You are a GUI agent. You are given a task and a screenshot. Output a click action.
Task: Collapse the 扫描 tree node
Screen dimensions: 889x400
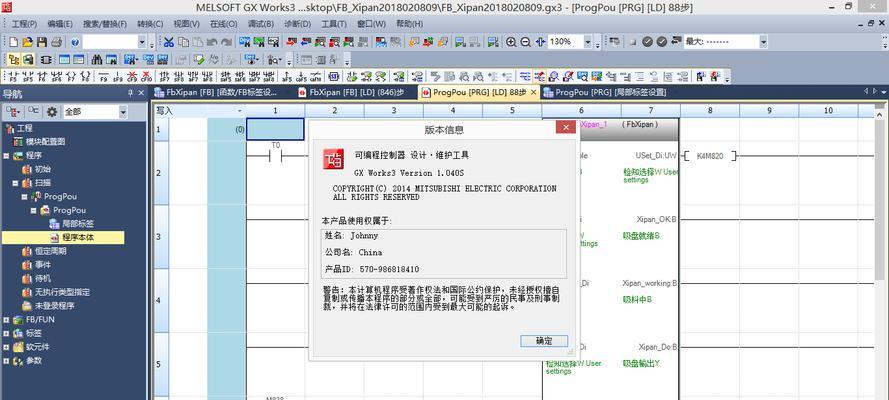coord(16,183)
